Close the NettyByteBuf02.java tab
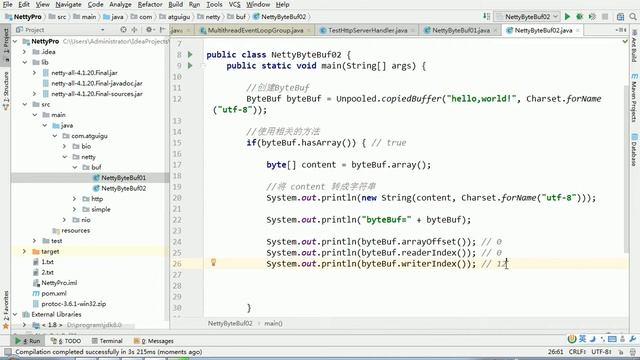The width and height of the screenshot is (640, 360). click(578, 30)
